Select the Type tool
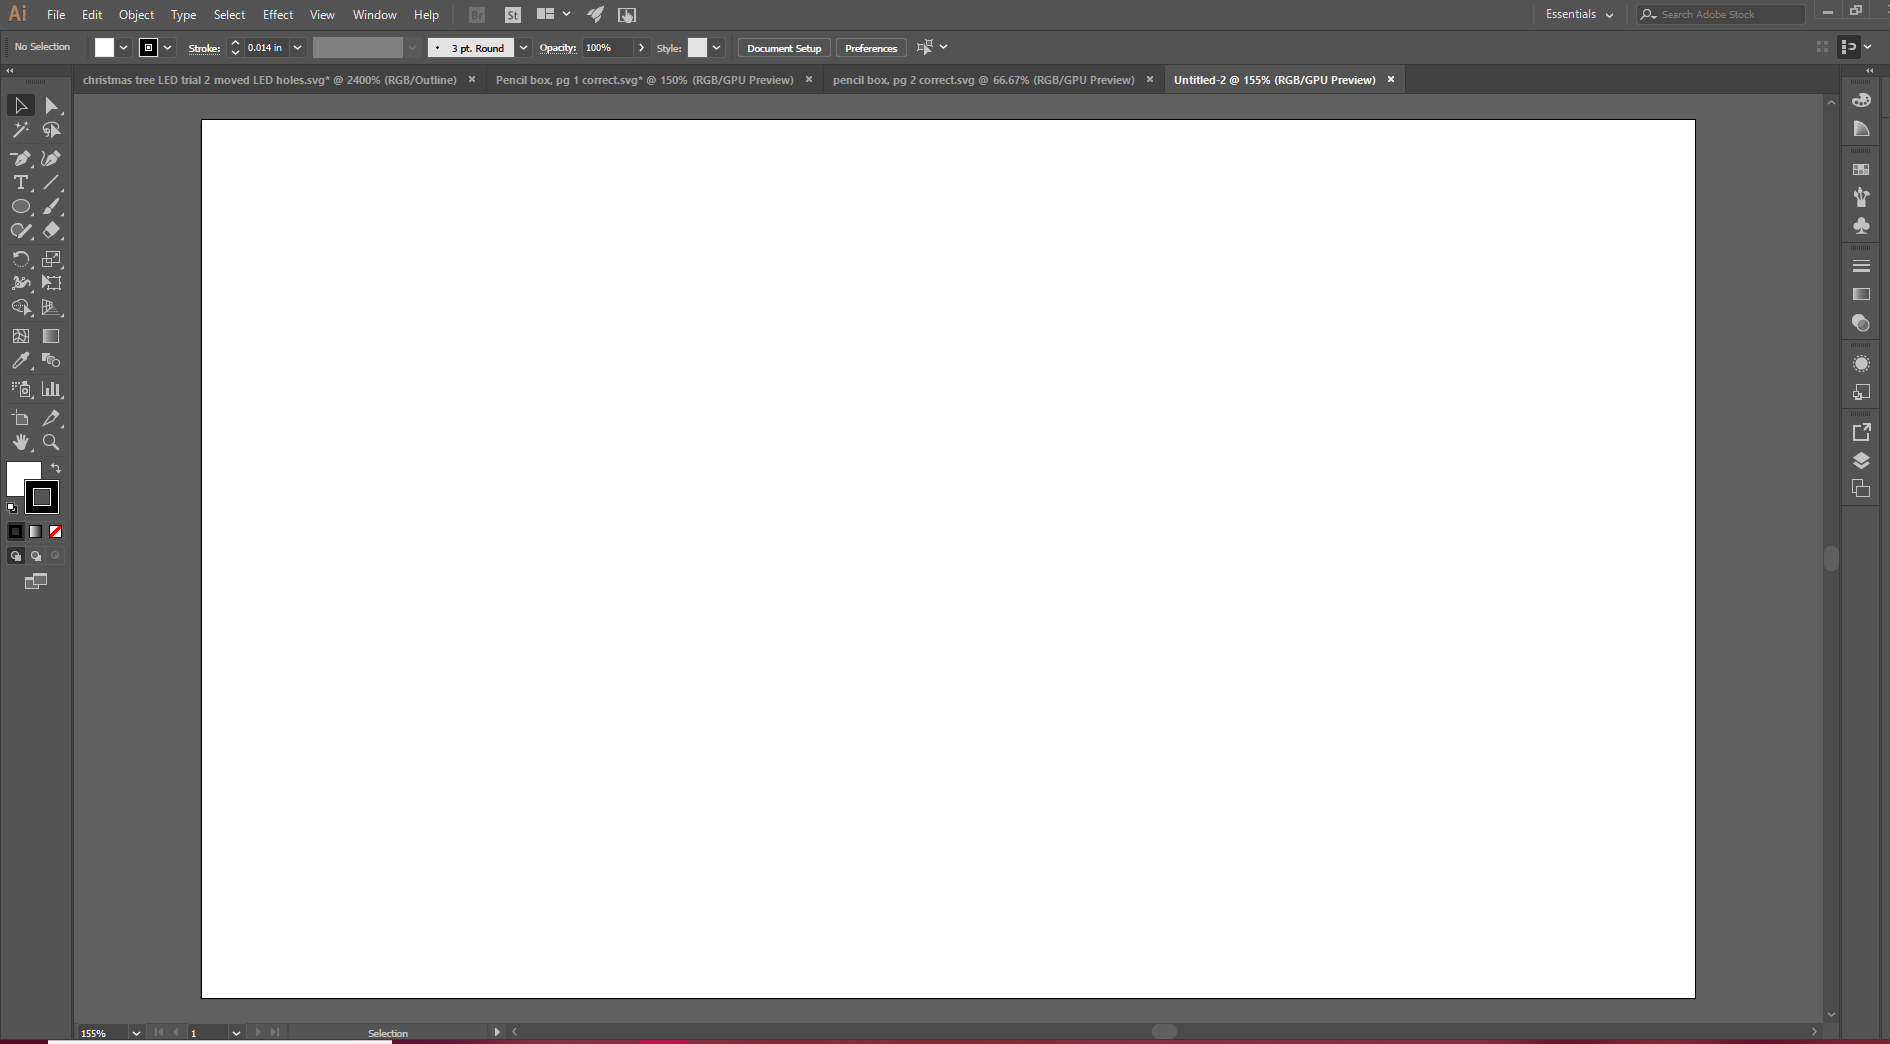This screenshot has width=1890, height=1044. pyautogui.click(x=20, y=182)
